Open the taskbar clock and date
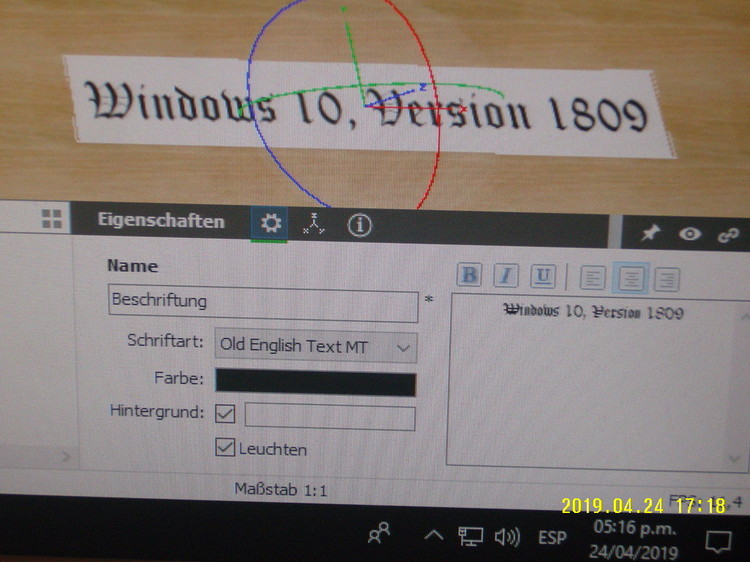Viewport: 750px width, 562px height. click(x=635, y=540)
